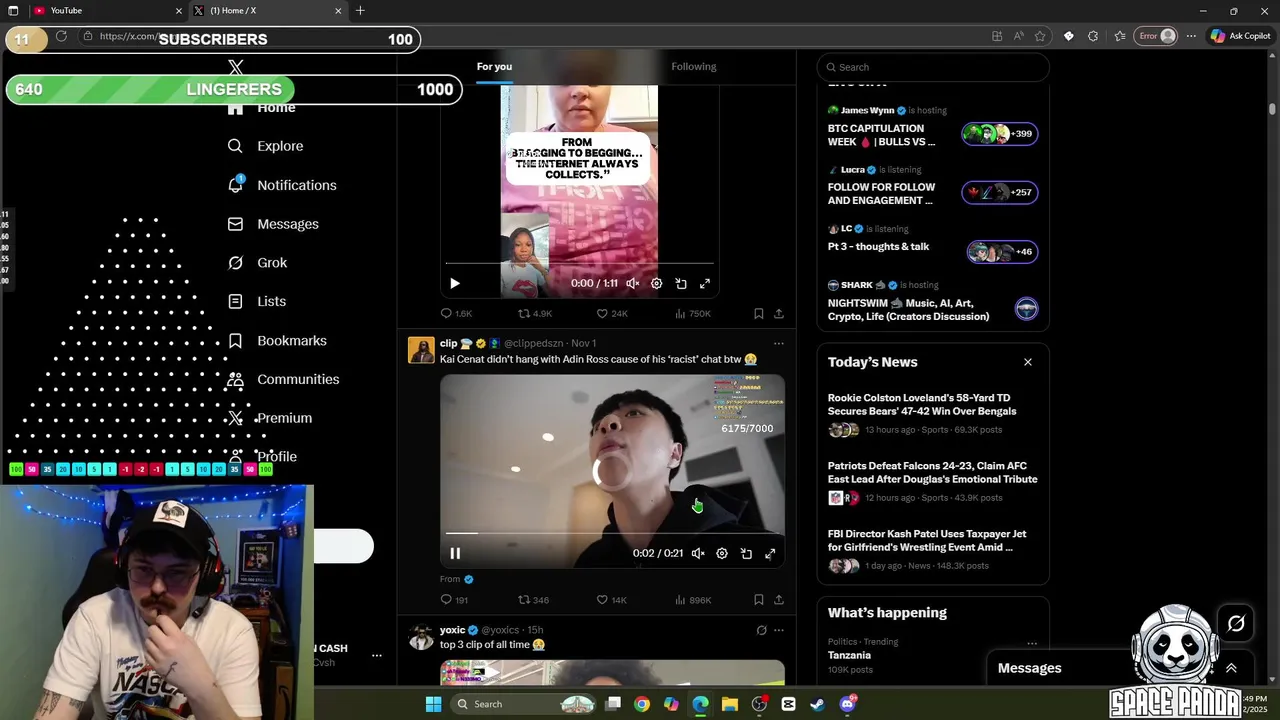This screenshot has width=1280, height=720.
Task: Unmute the Kai Cenat clip video
Action: tap(698, 553)
